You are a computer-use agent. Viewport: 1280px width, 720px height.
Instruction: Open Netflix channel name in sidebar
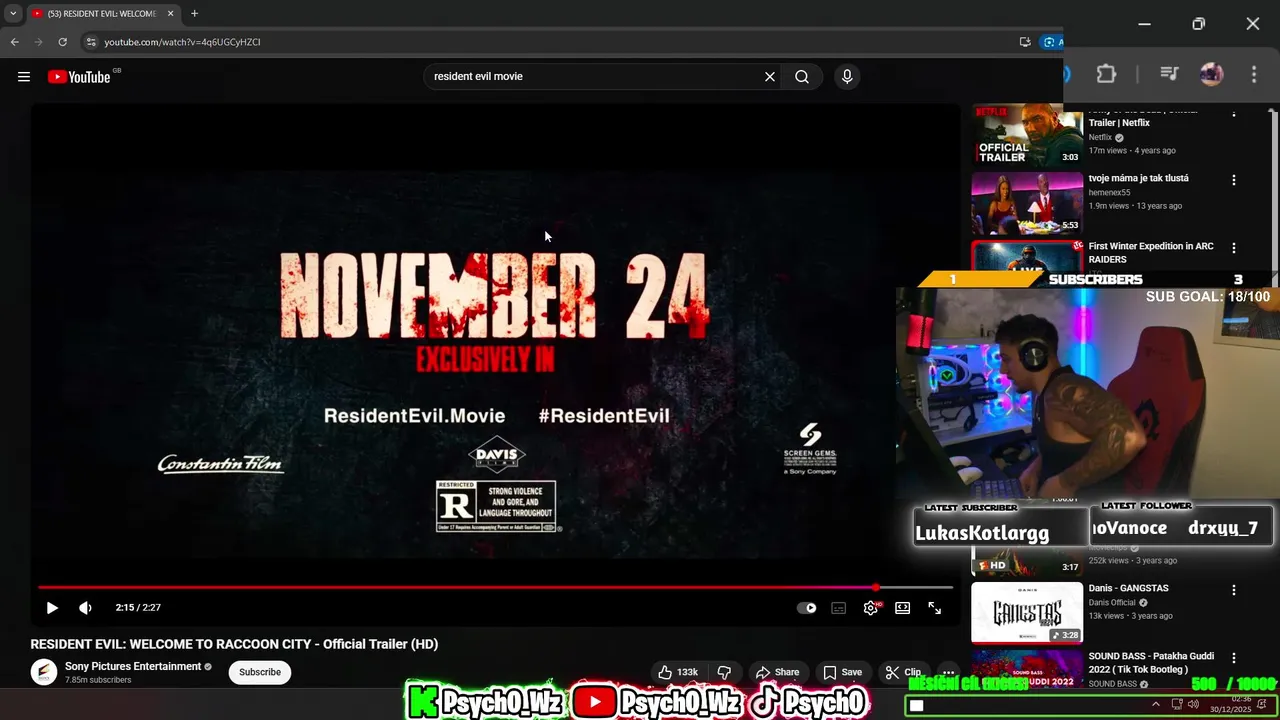pos(1100,137)
